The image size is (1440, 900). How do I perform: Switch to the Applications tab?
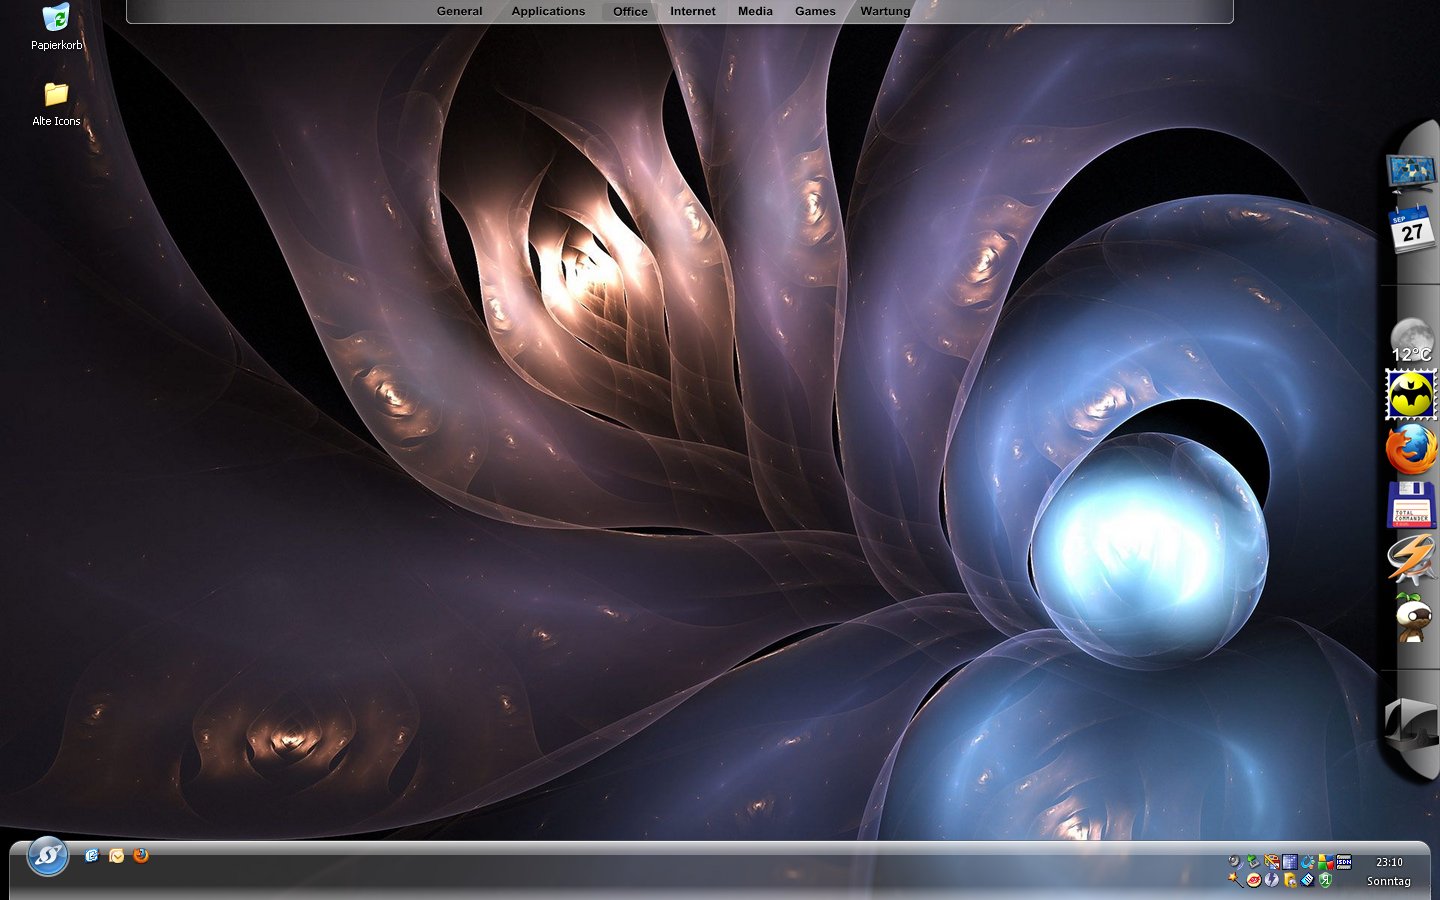(x=548, y=11)
